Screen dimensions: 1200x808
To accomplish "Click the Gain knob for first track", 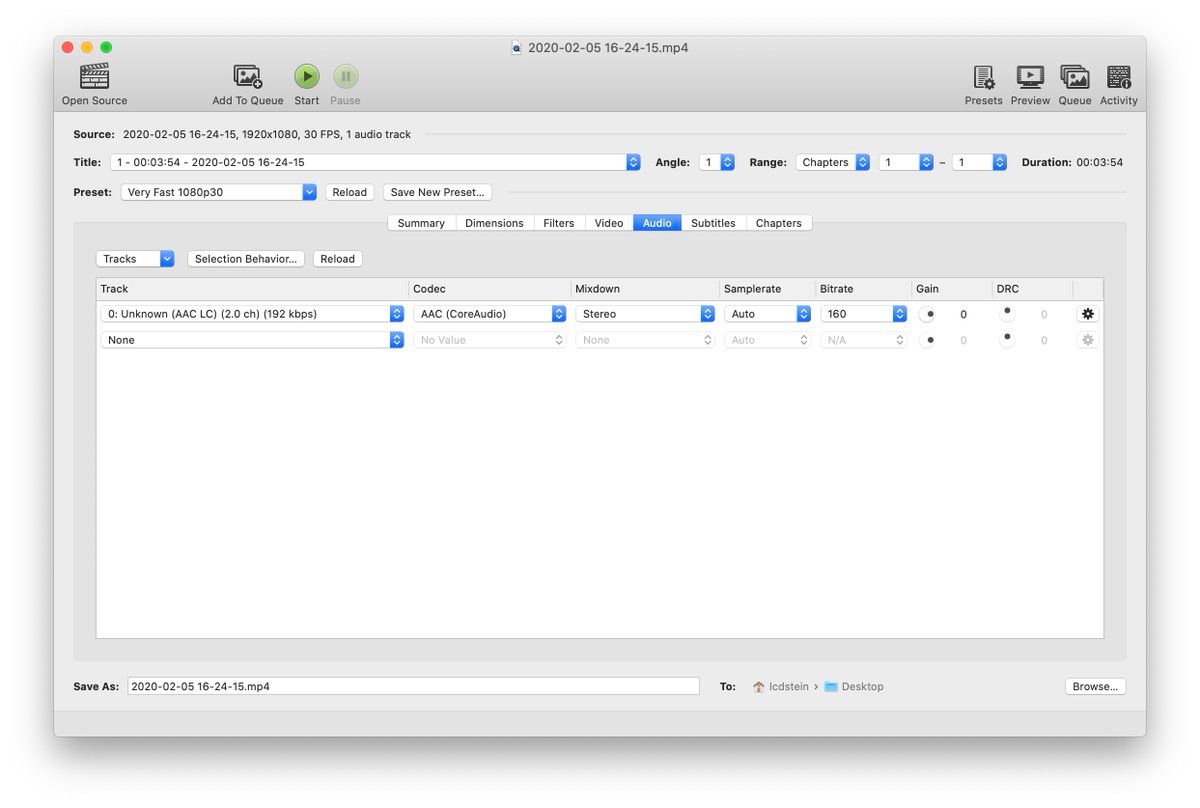I will [928, 314].
